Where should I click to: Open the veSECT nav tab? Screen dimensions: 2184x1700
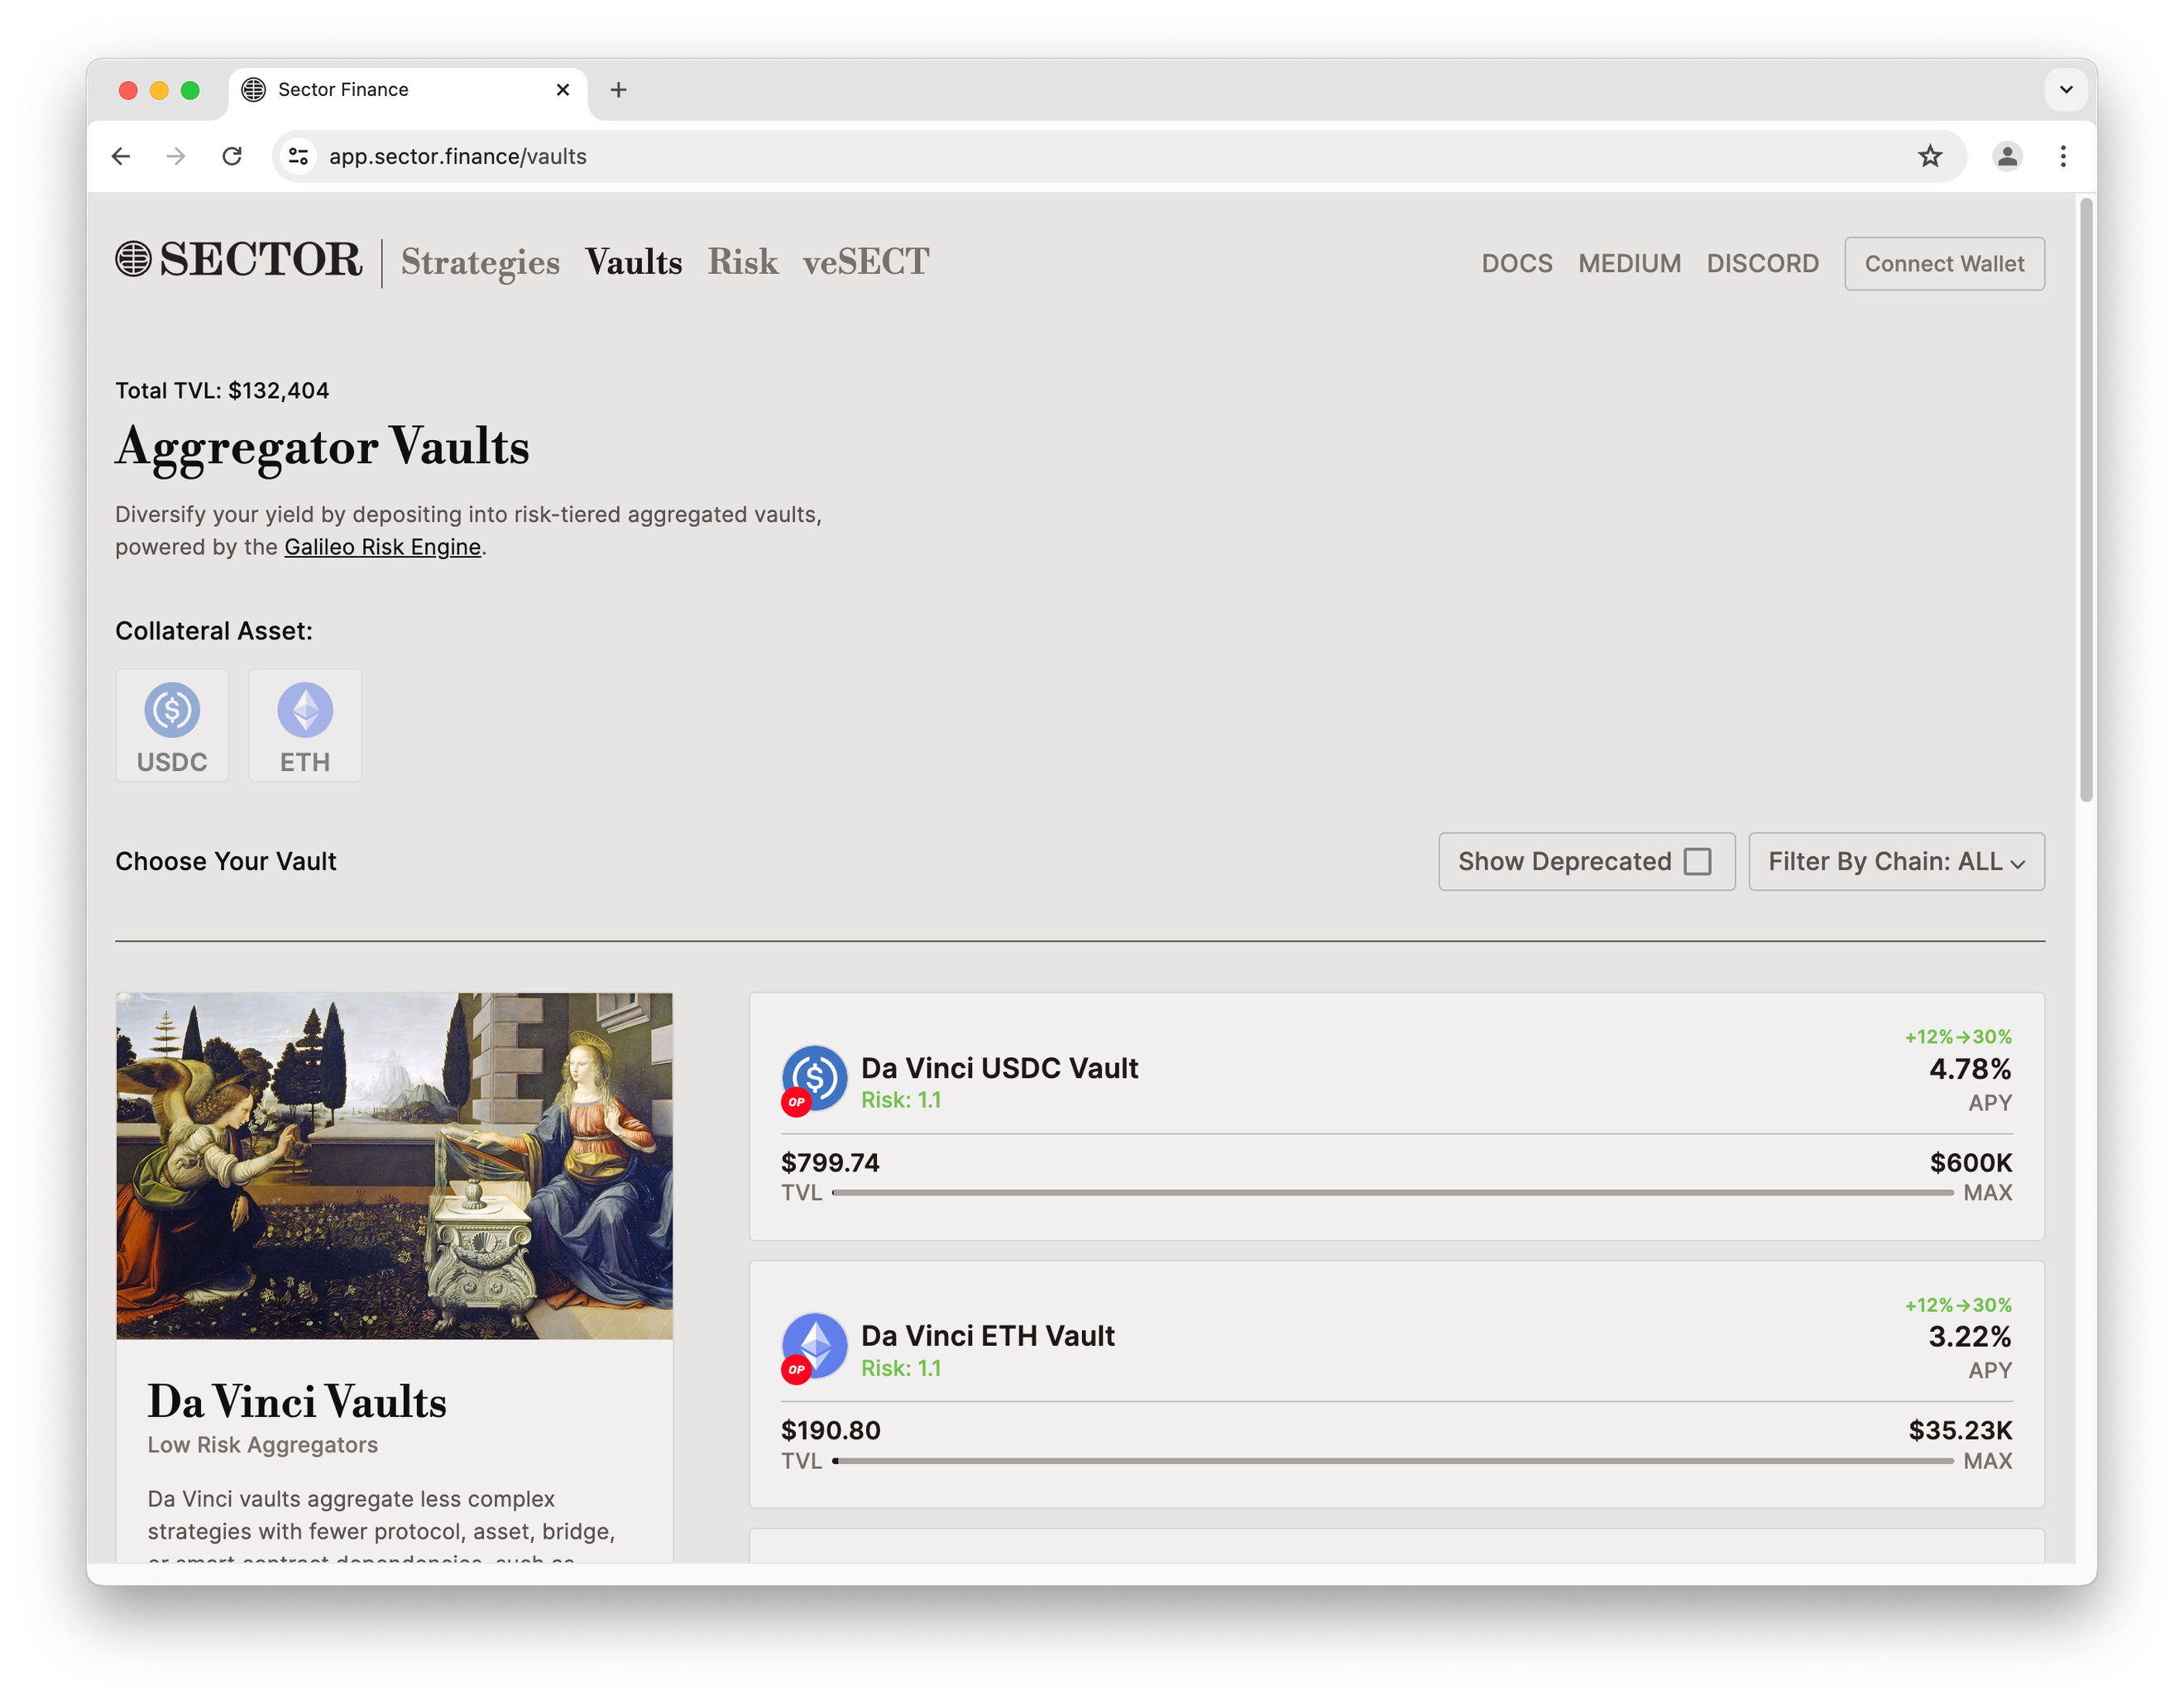point(866,262)
